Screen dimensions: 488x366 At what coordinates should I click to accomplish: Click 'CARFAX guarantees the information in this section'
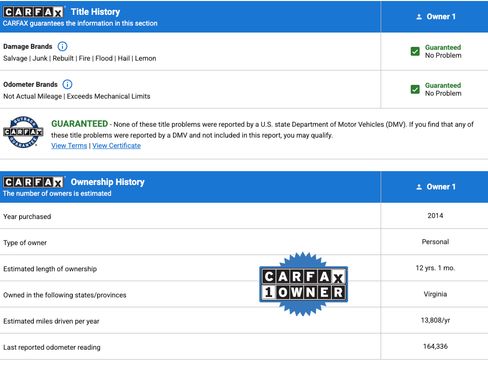coord(80,23)
